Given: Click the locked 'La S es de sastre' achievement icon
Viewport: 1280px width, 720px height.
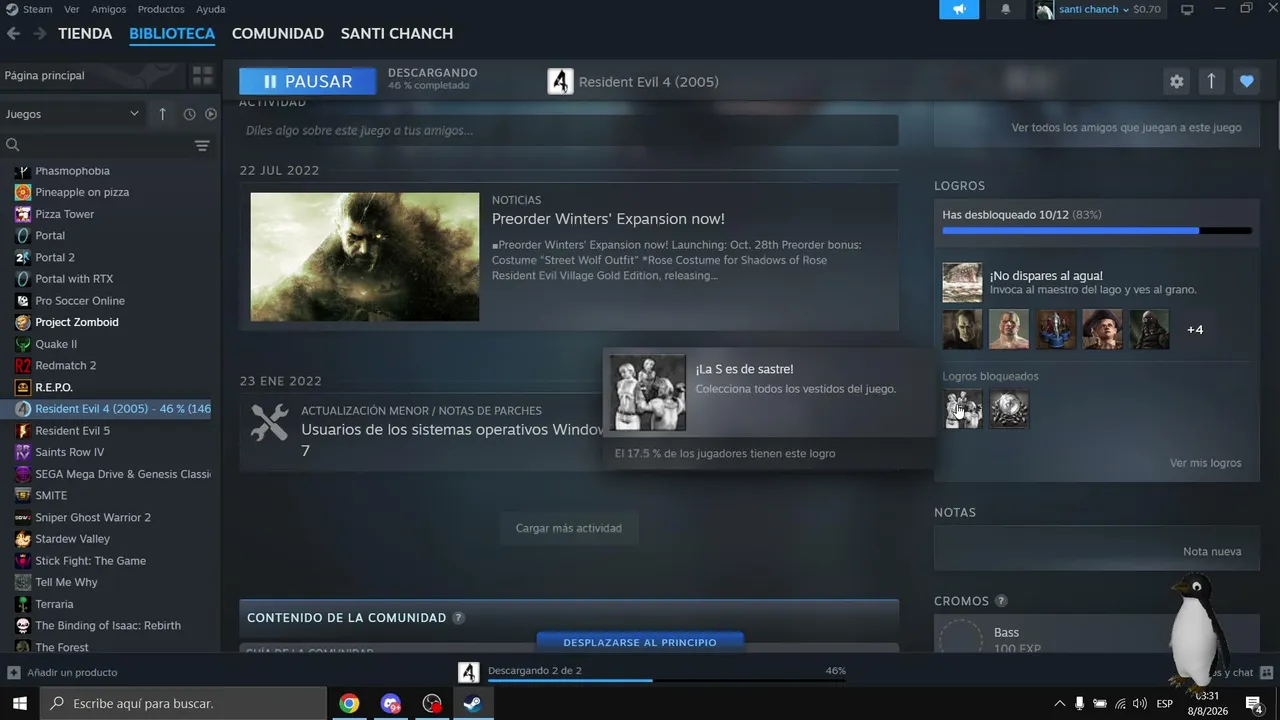Looking at the screenshot, I should coord(963,409).
